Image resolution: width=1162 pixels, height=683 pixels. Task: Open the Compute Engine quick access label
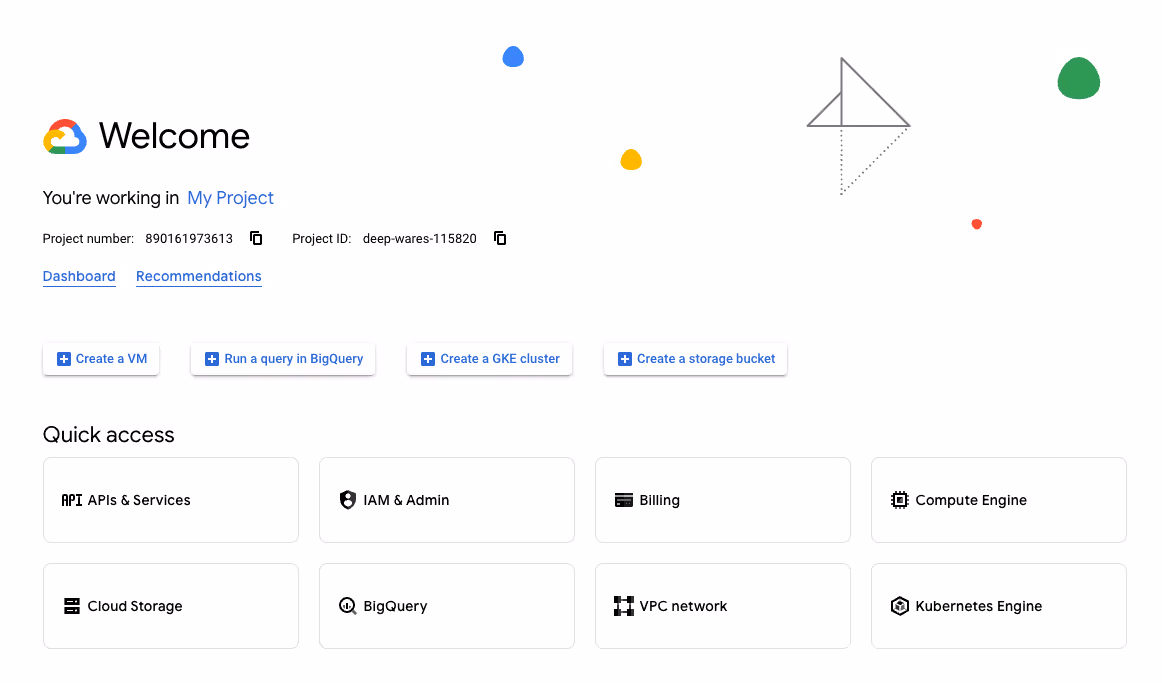[971, 500]
